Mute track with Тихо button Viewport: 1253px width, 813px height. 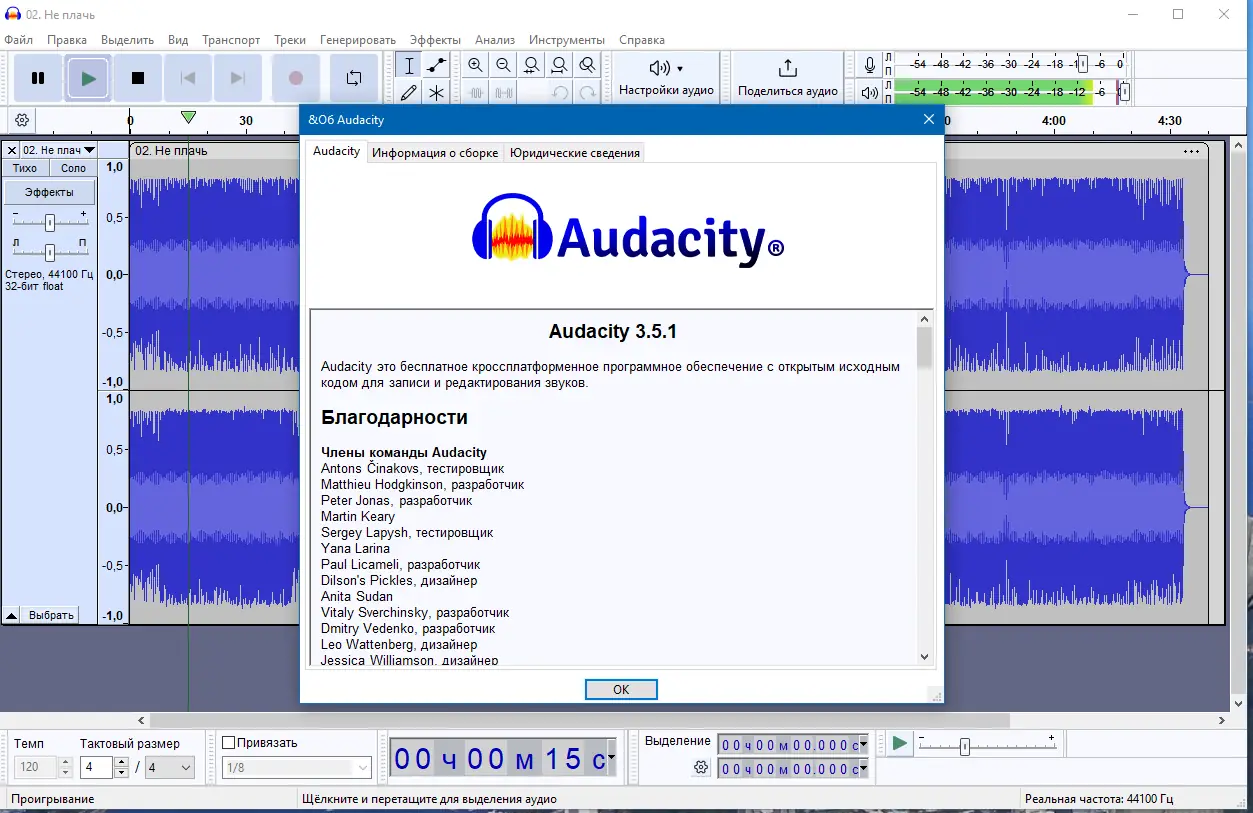25,168
